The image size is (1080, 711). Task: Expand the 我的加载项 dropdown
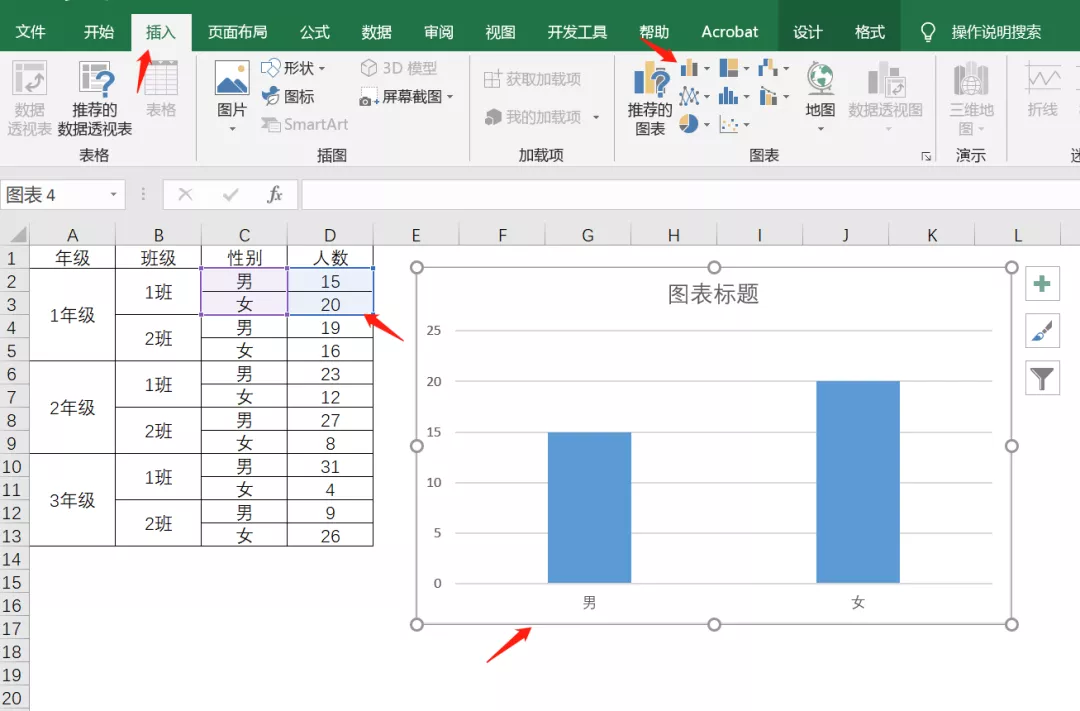click(596, 117)
